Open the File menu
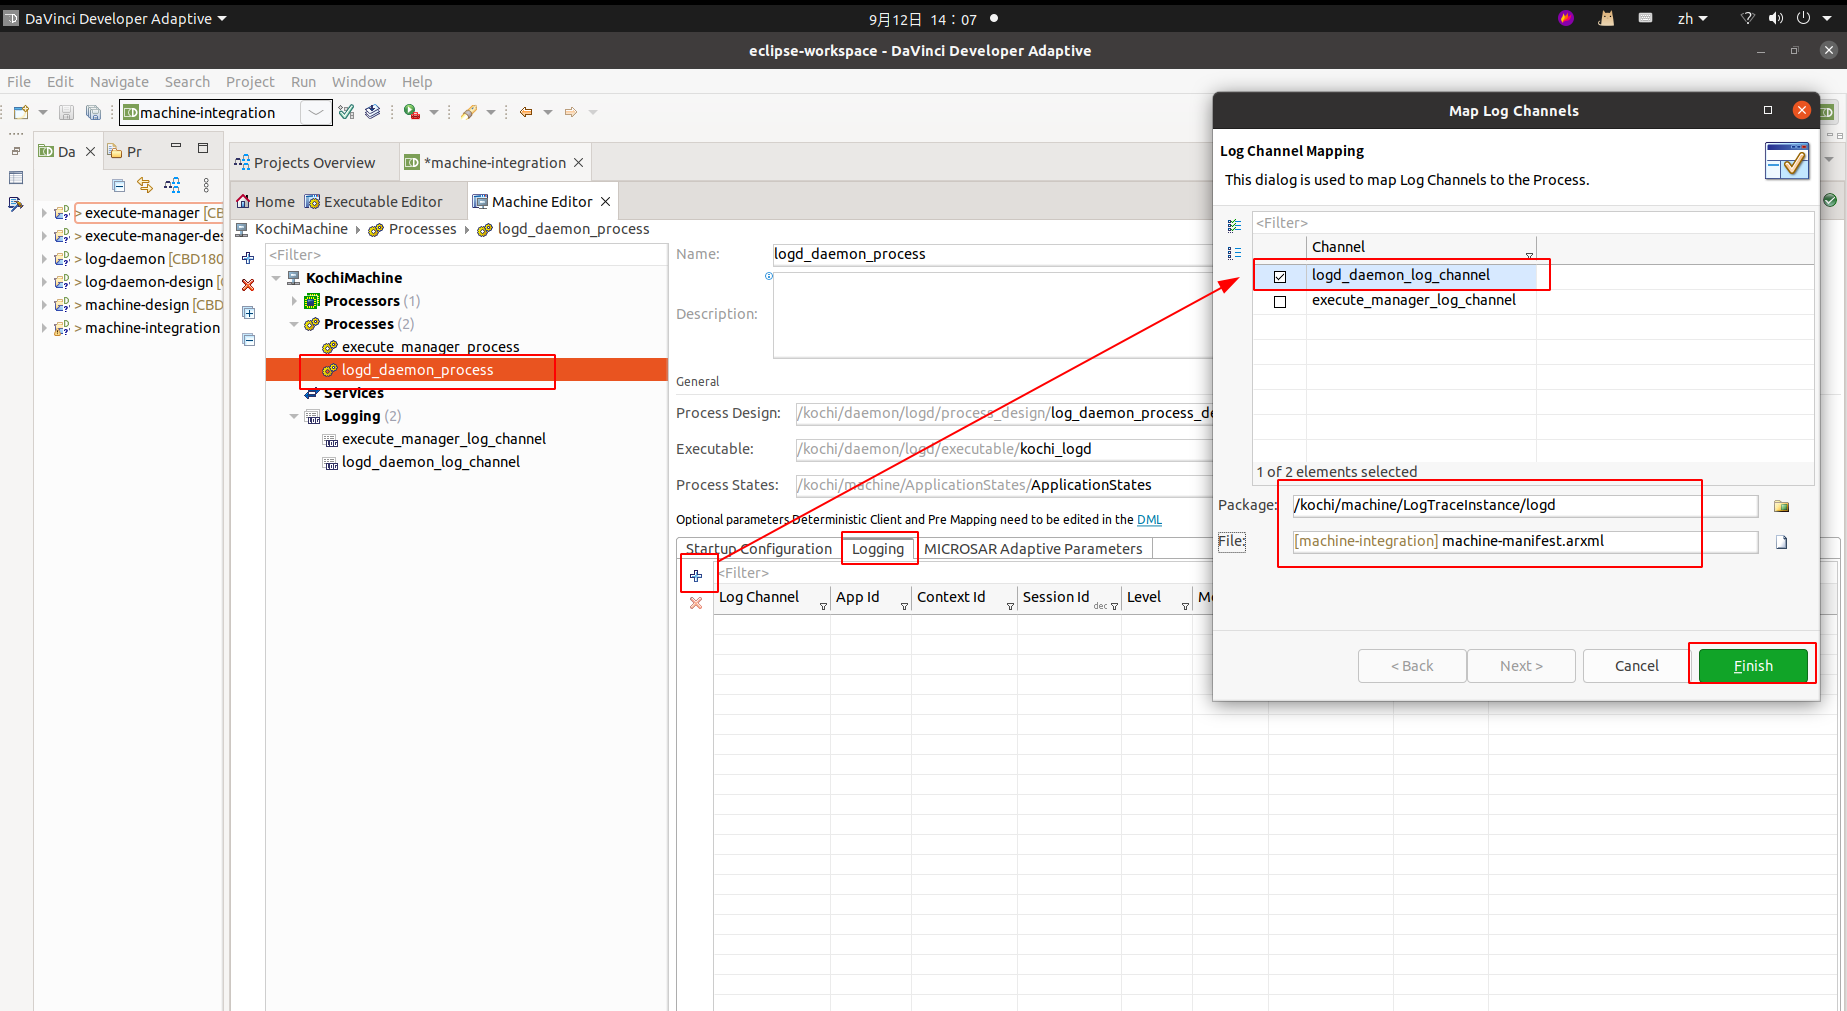 click(x=19, y=82)
